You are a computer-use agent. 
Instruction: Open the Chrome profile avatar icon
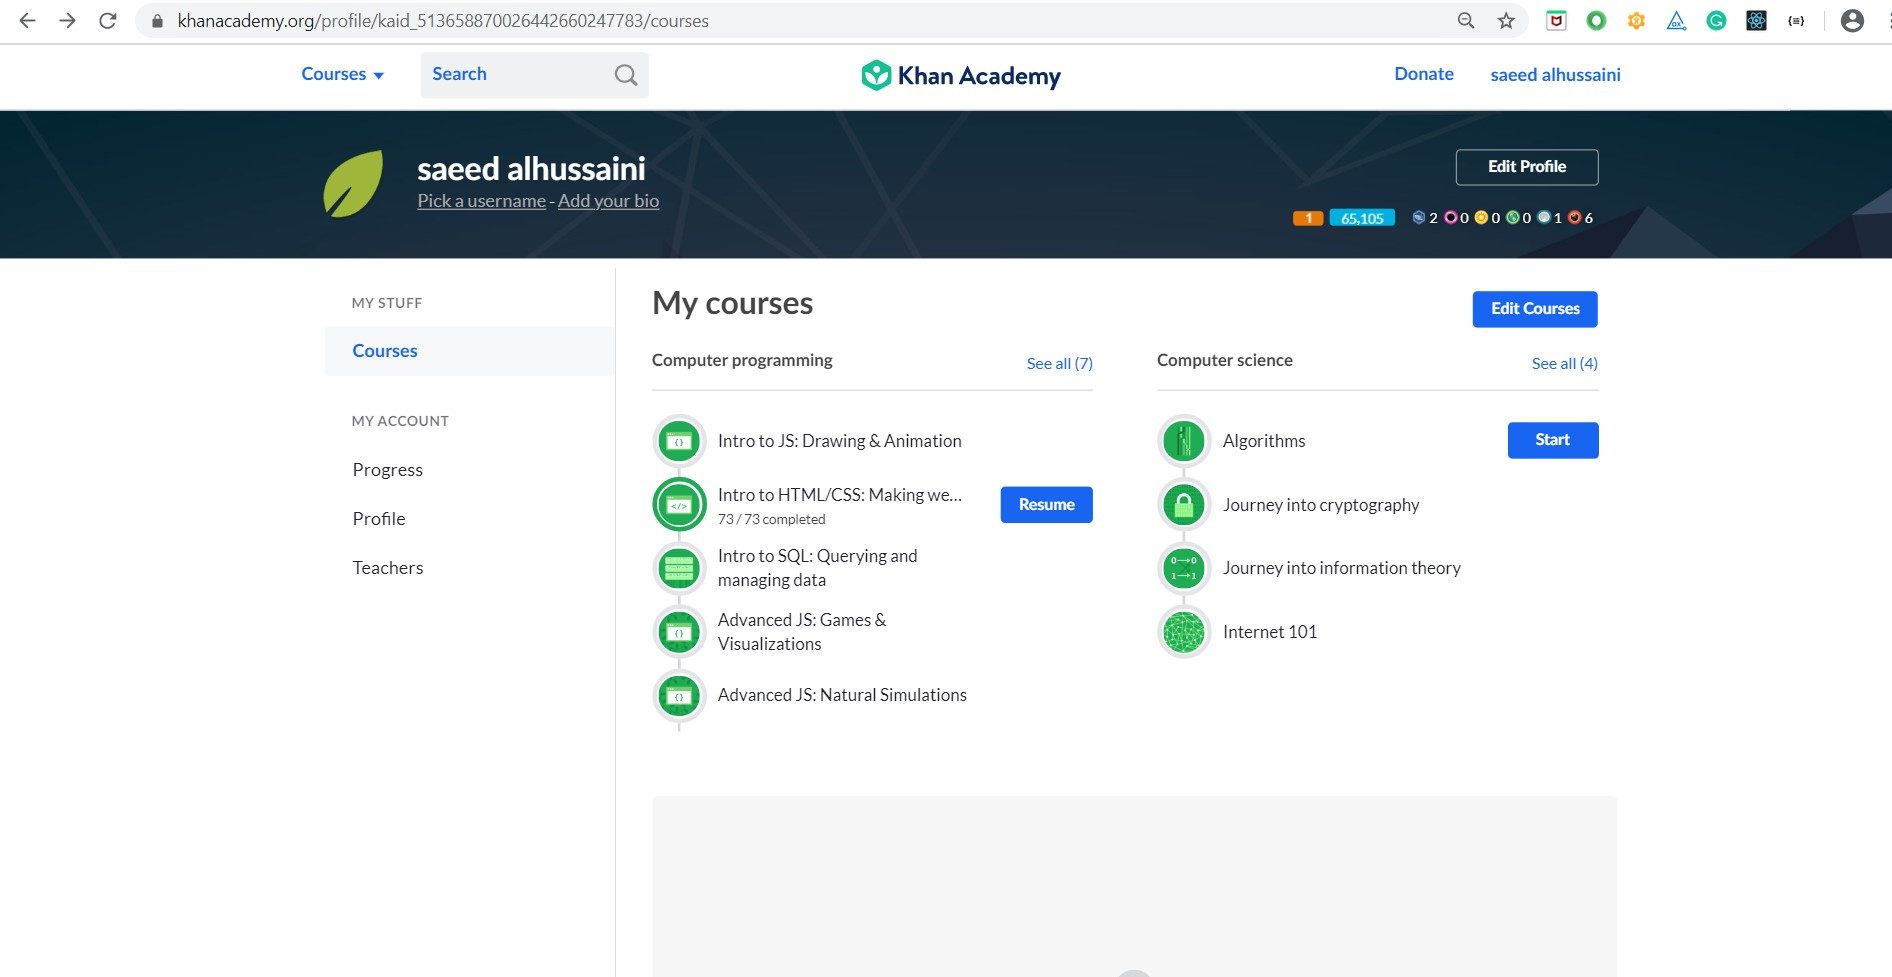point(1852,20)
